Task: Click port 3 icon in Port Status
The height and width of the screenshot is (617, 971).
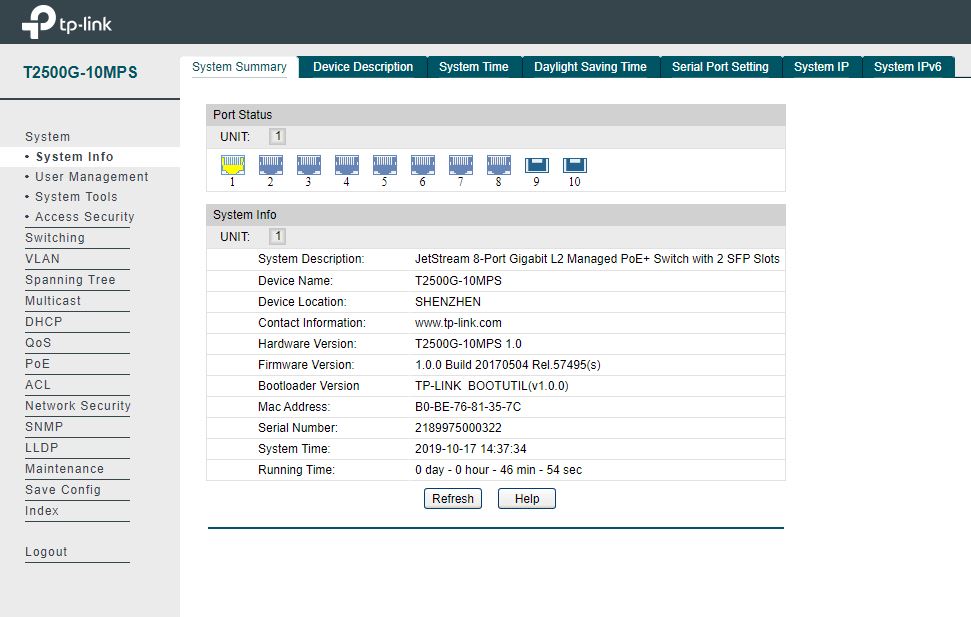Action: pyautogui.click(x=308, y=165)
